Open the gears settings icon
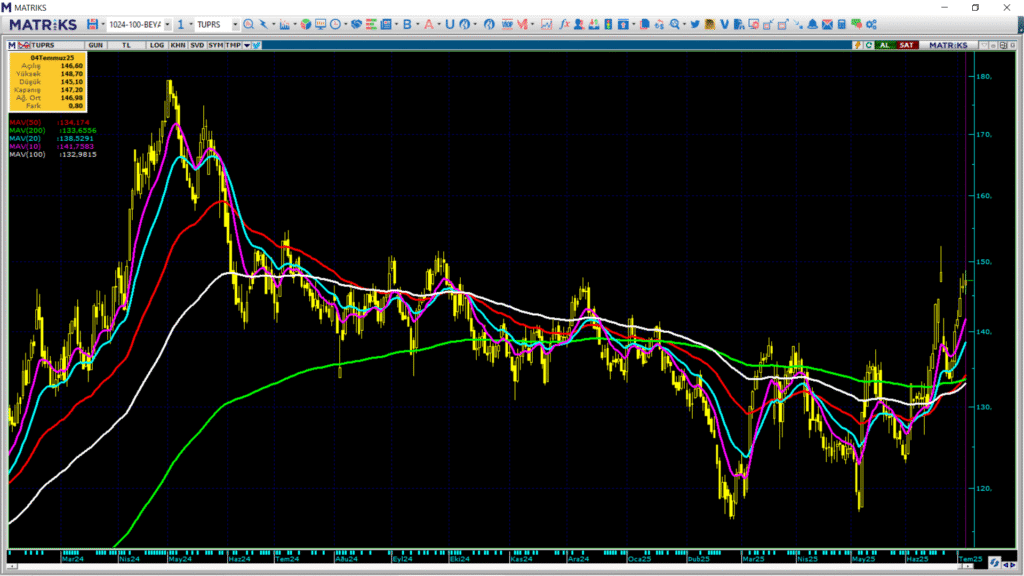 [871, 24]
